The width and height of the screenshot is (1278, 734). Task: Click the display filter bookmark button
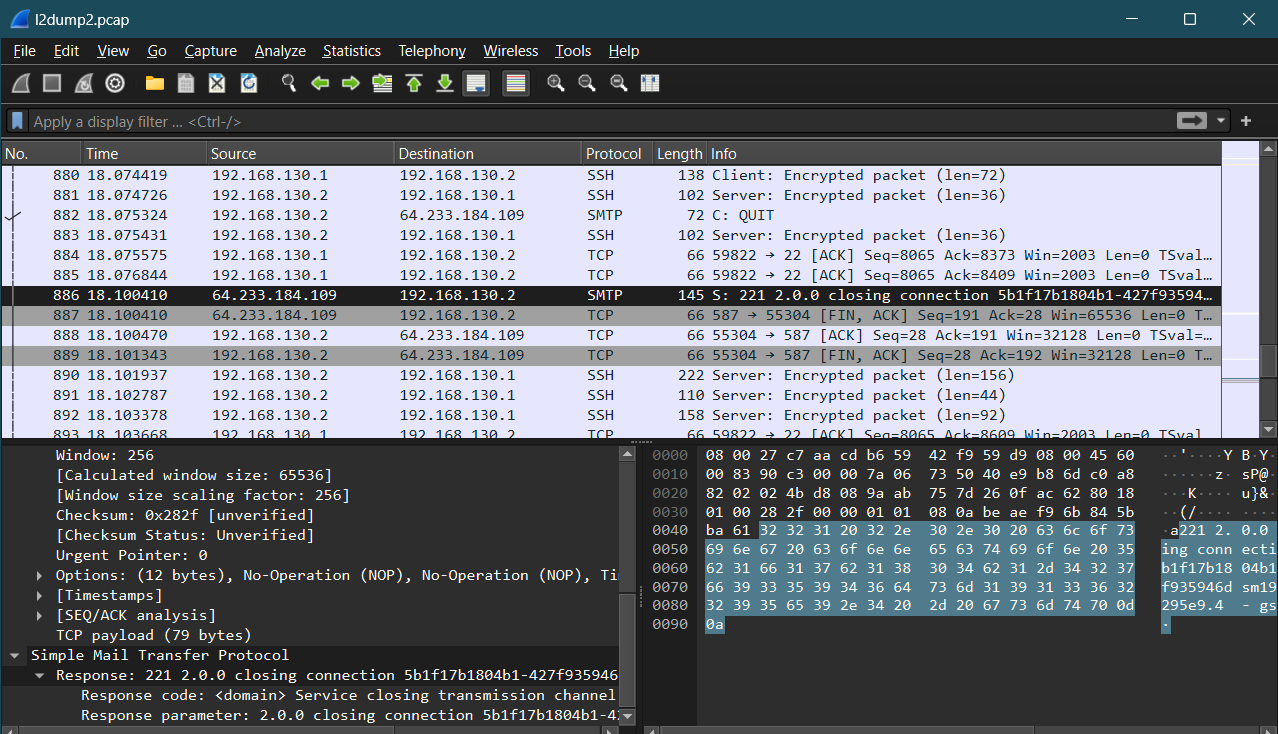pyautogui.click(x=17, y=121)
